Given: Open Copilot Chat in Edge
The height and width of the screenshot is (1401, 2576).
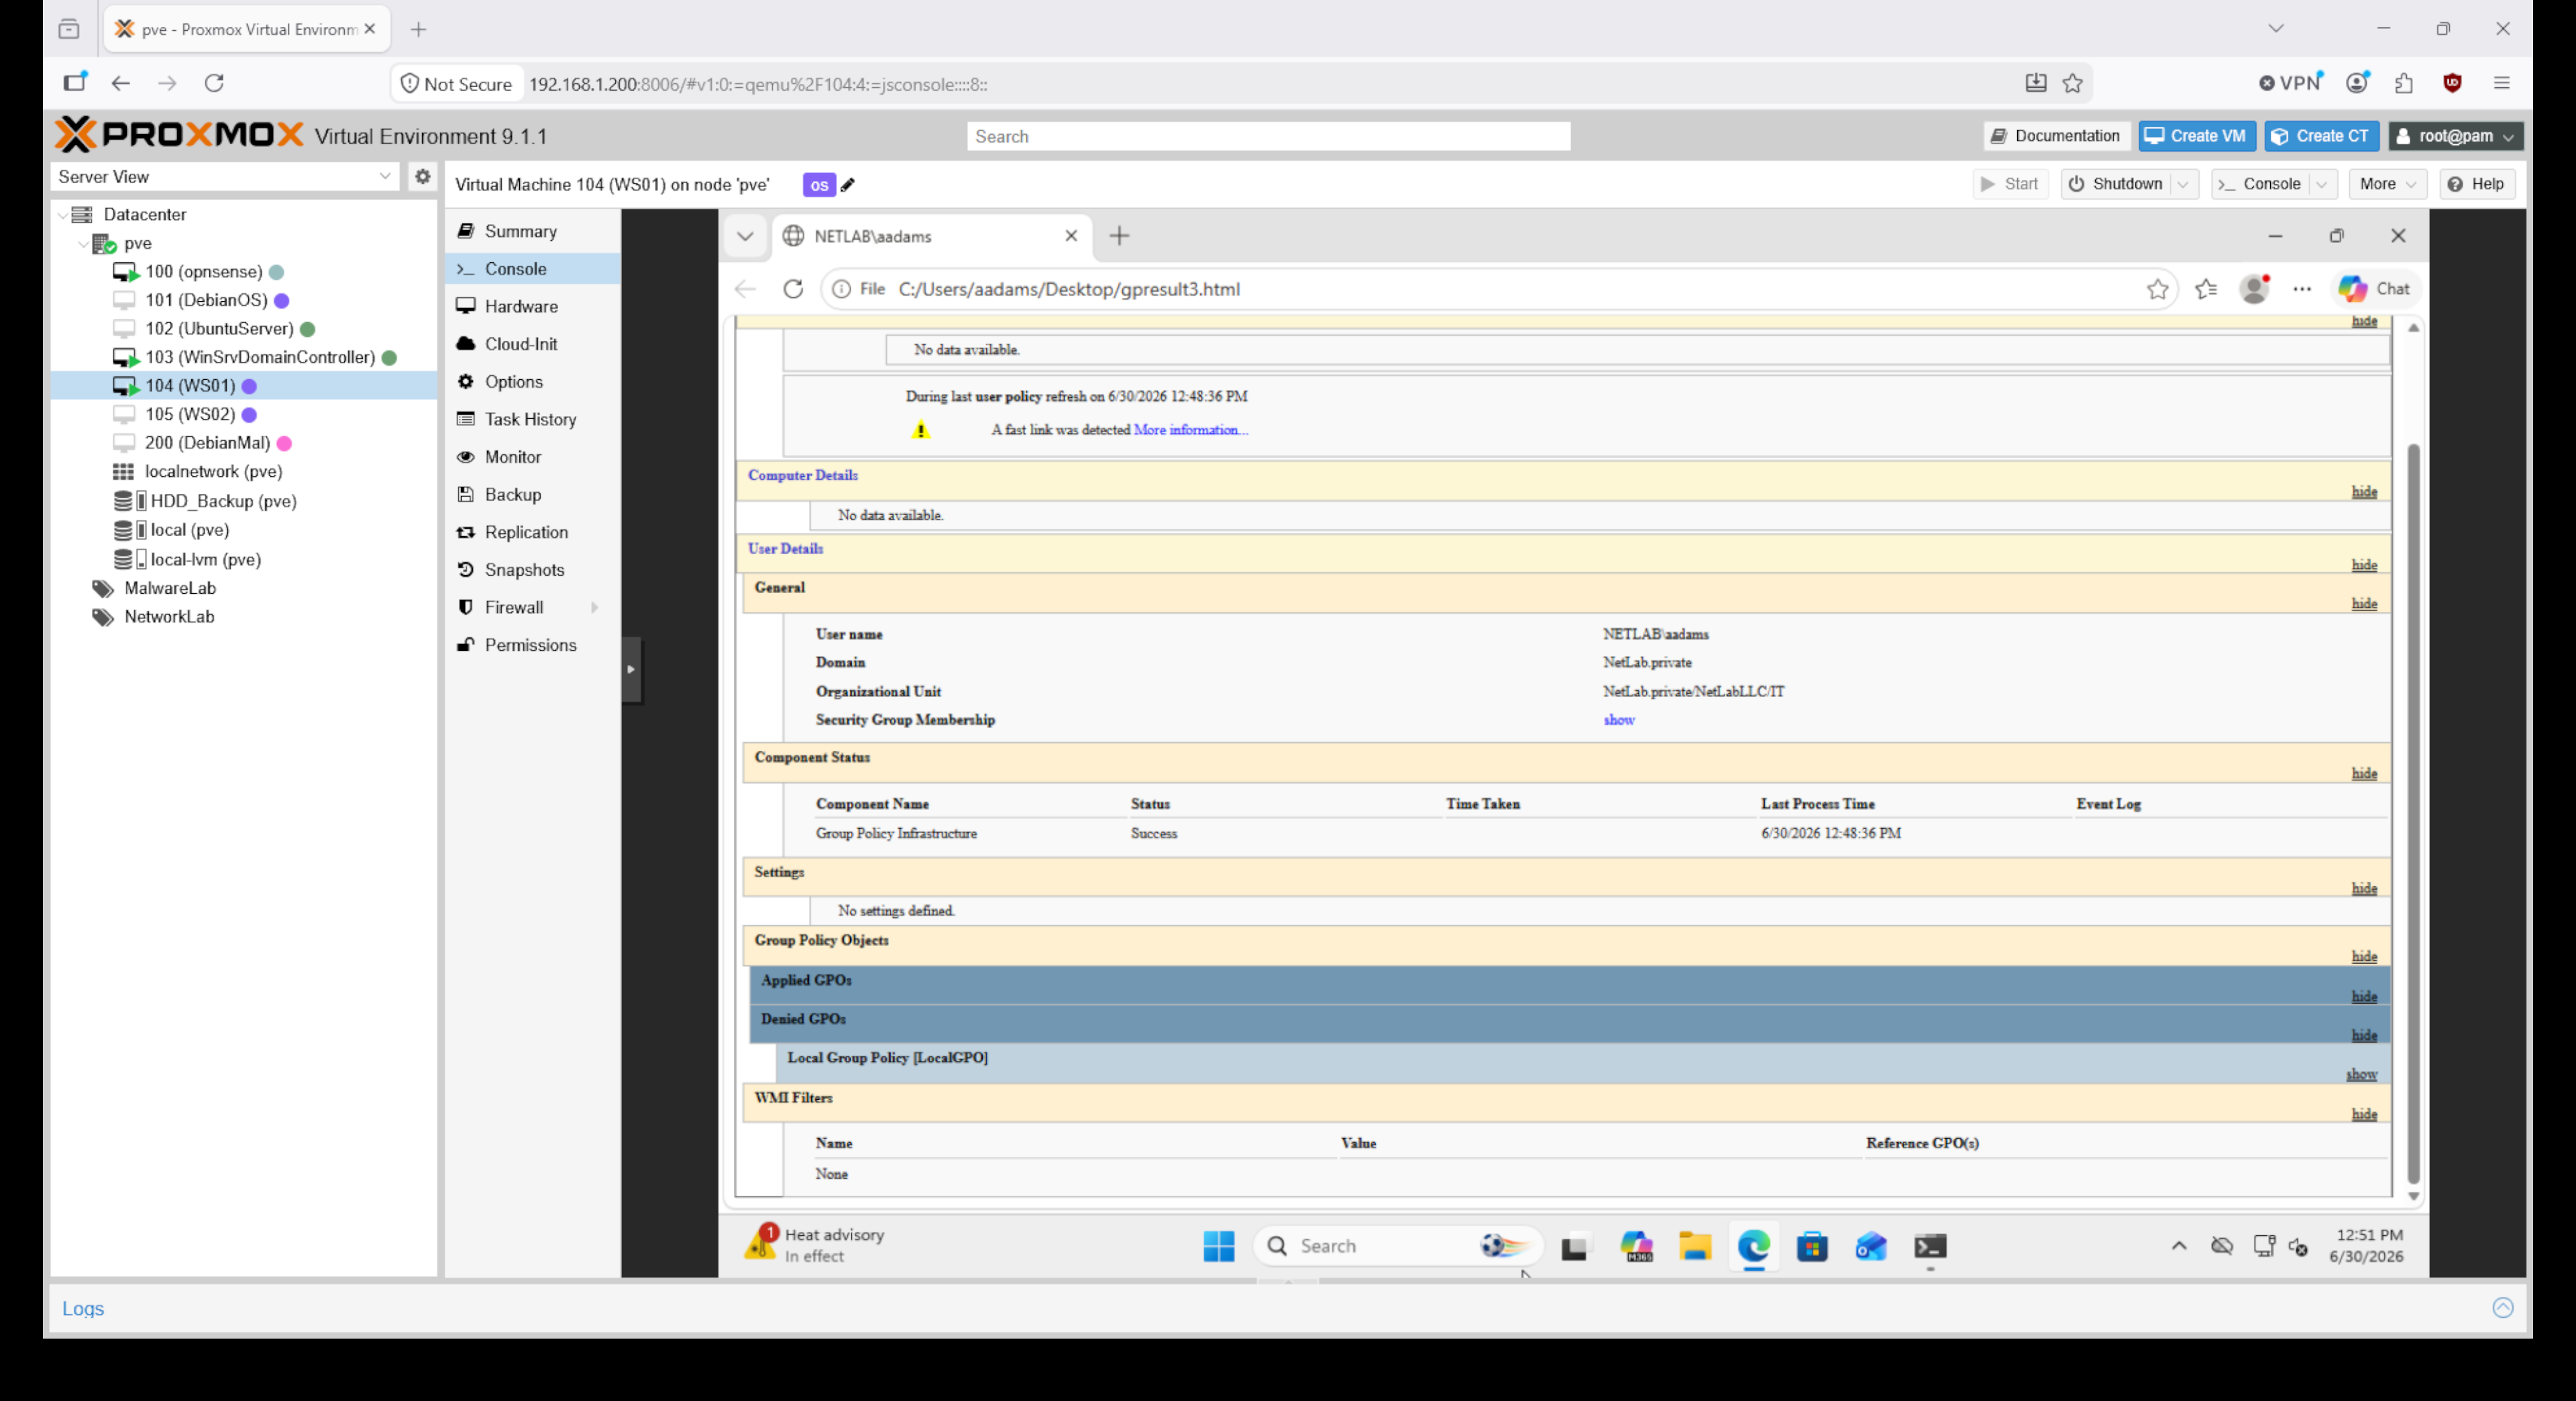Looking at the screenshot, I should [2375, 289].
